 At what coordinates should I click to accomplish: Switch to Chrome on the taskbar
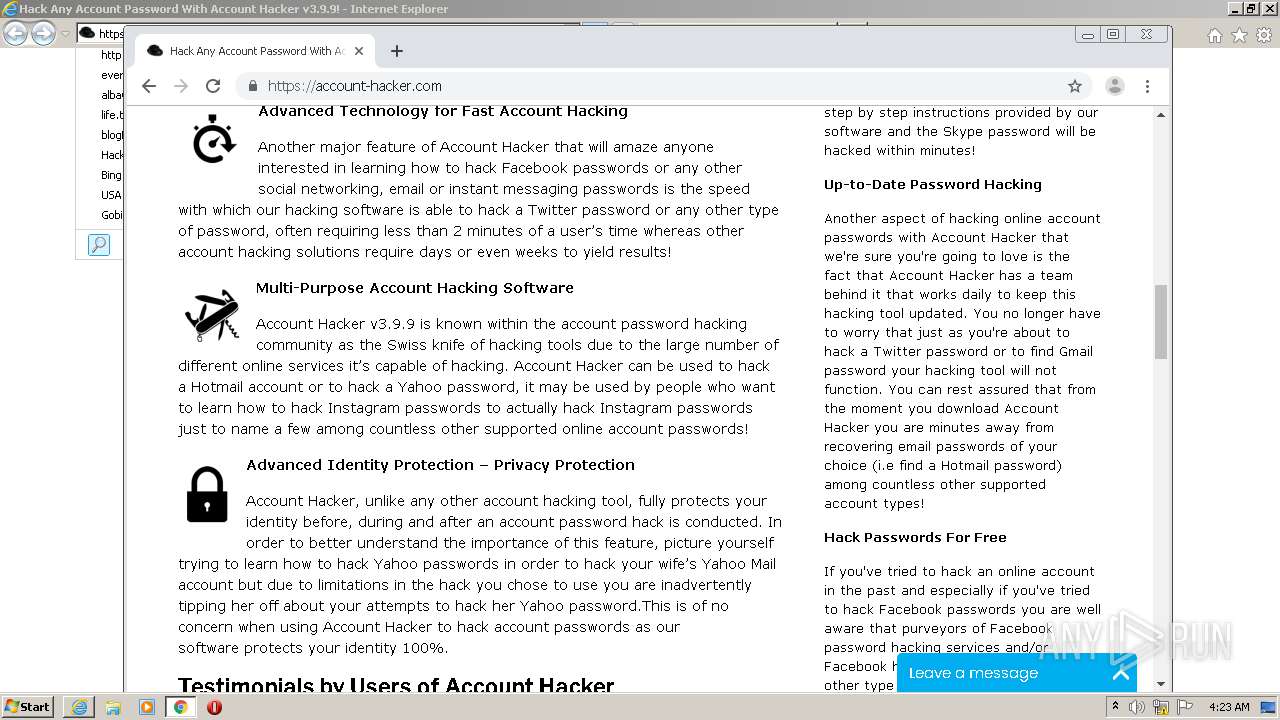click(181, 707)
